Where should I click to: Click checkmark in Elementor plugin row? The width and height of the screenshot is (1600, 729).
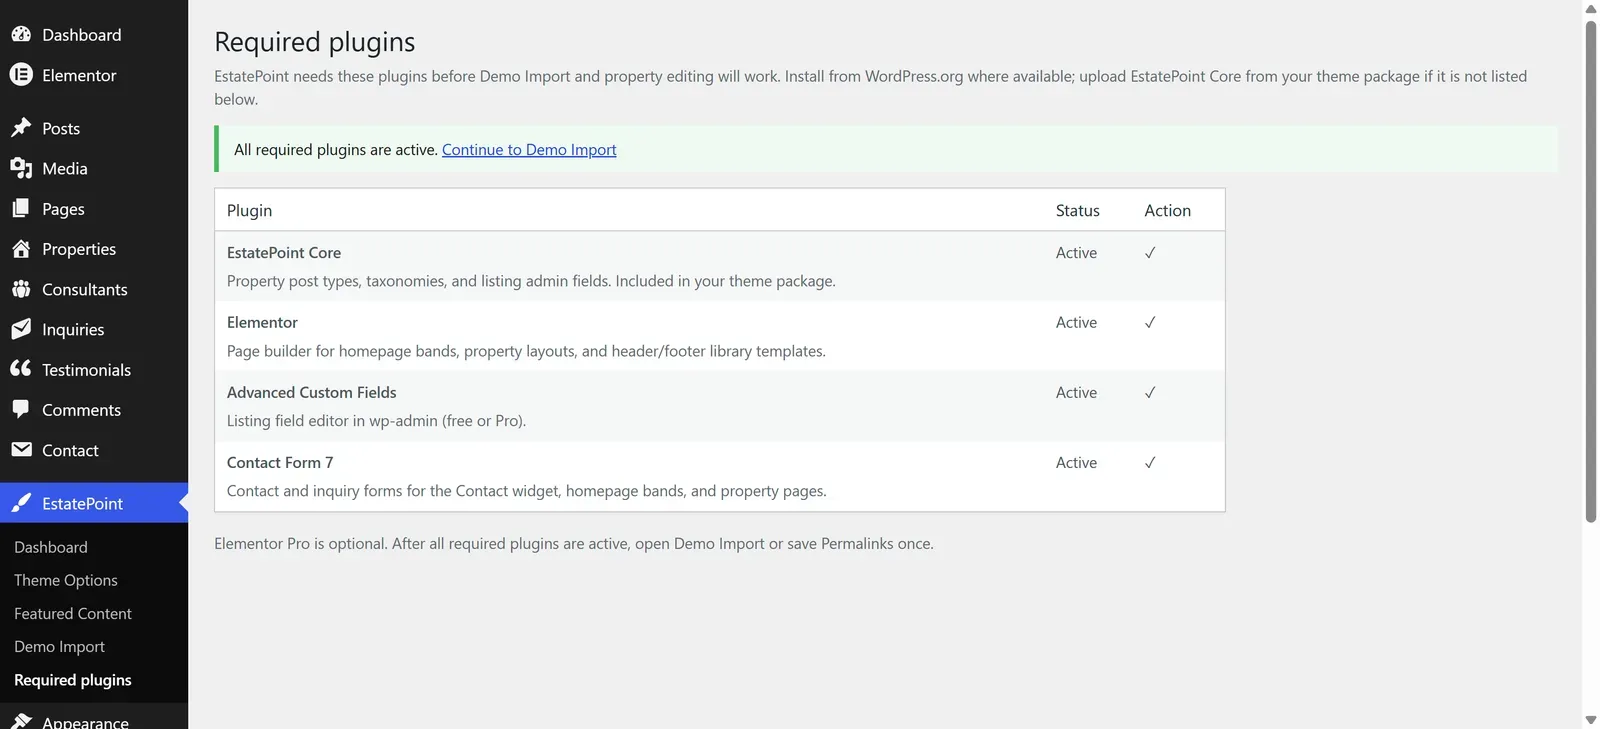click(x=1150, y=322)
